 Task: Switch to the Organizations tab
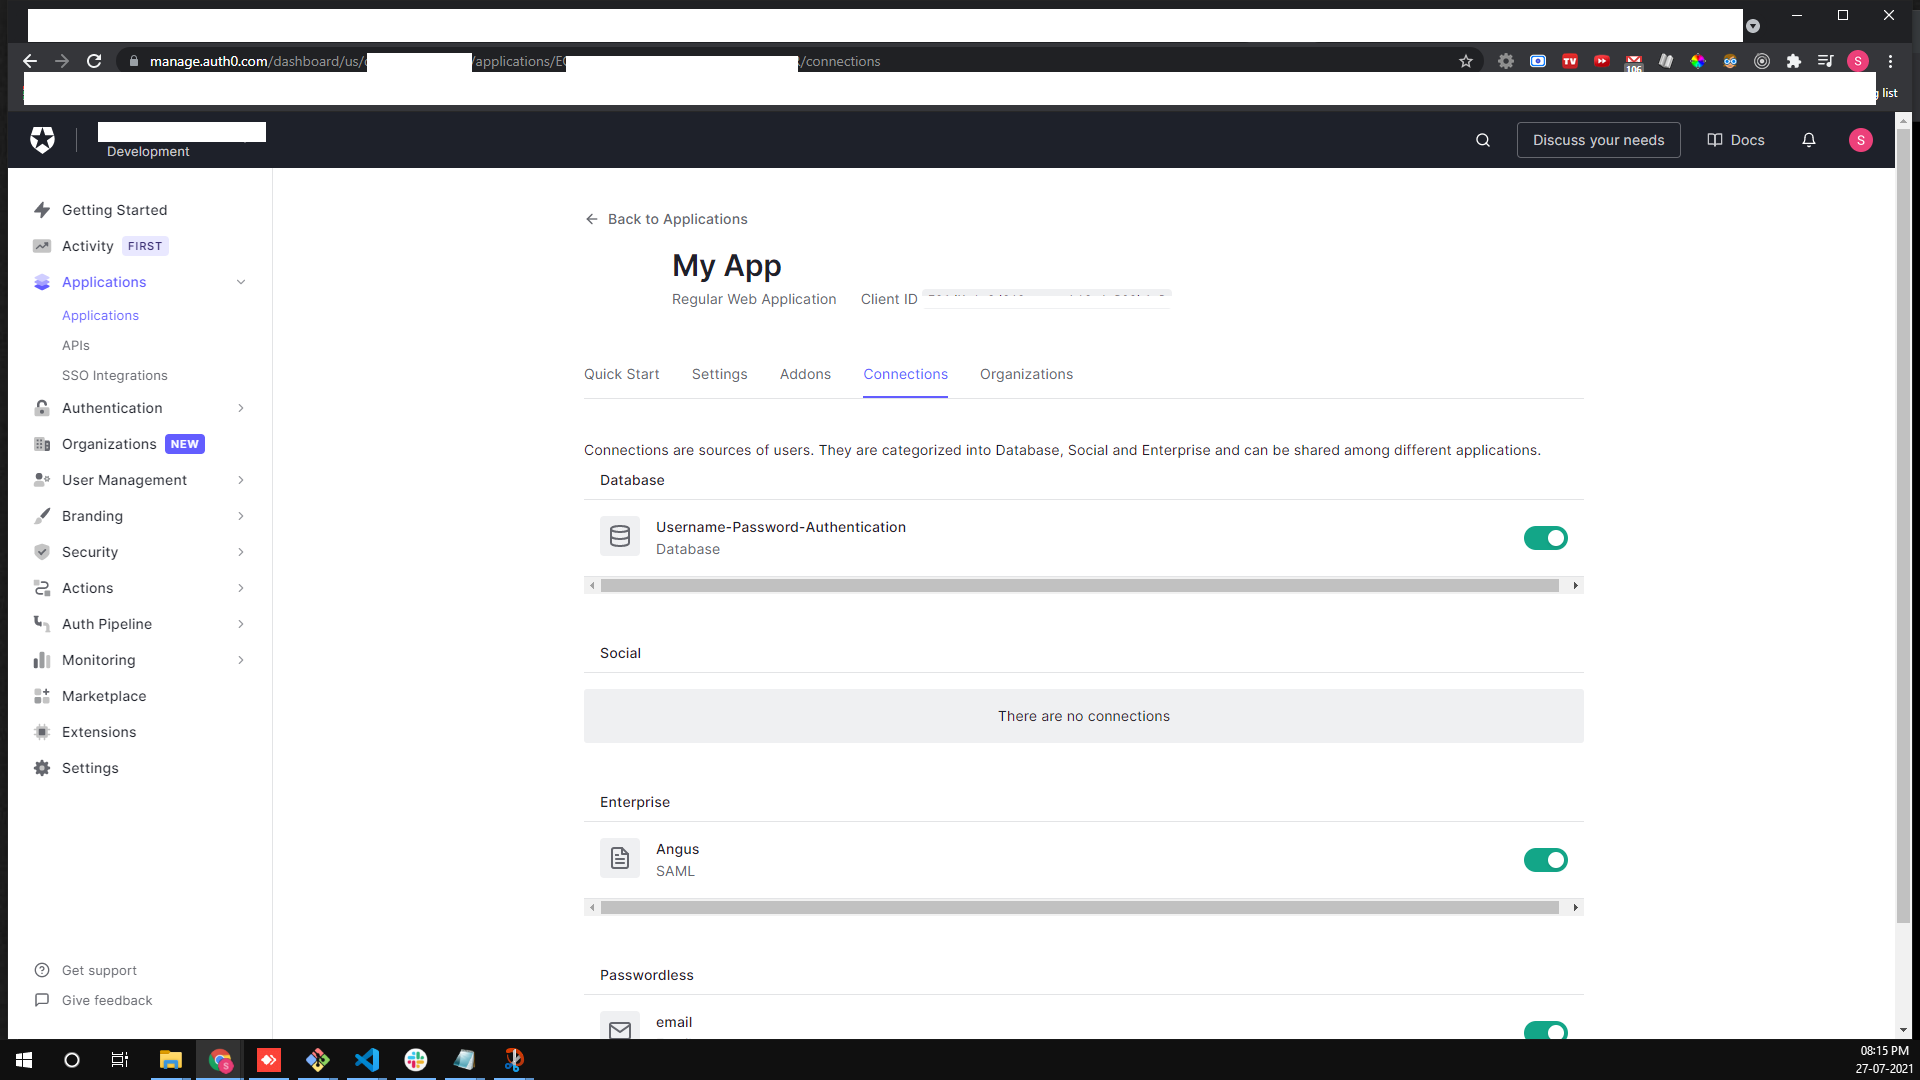coord(1026,374)
